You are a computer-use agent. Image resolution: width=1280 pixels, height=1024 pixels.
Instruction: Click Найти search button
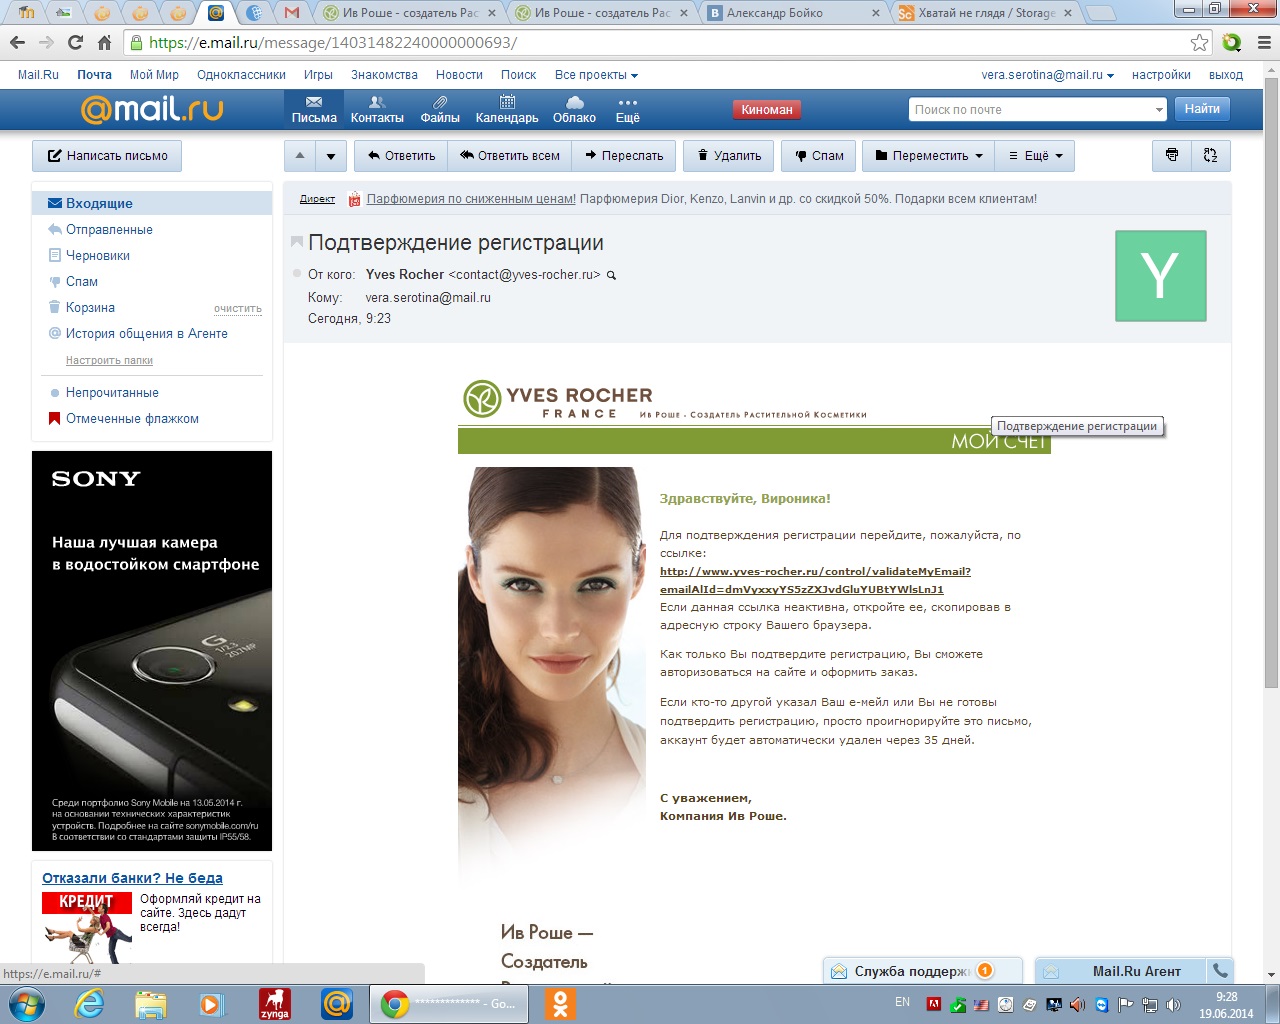click(1202, 109)
